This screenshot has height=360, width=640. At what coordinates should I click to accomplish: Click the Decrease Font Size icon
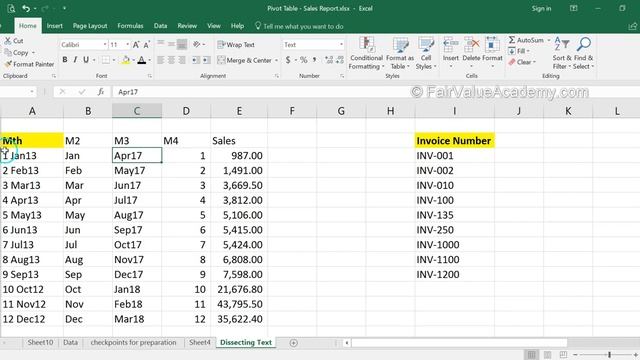147,44
